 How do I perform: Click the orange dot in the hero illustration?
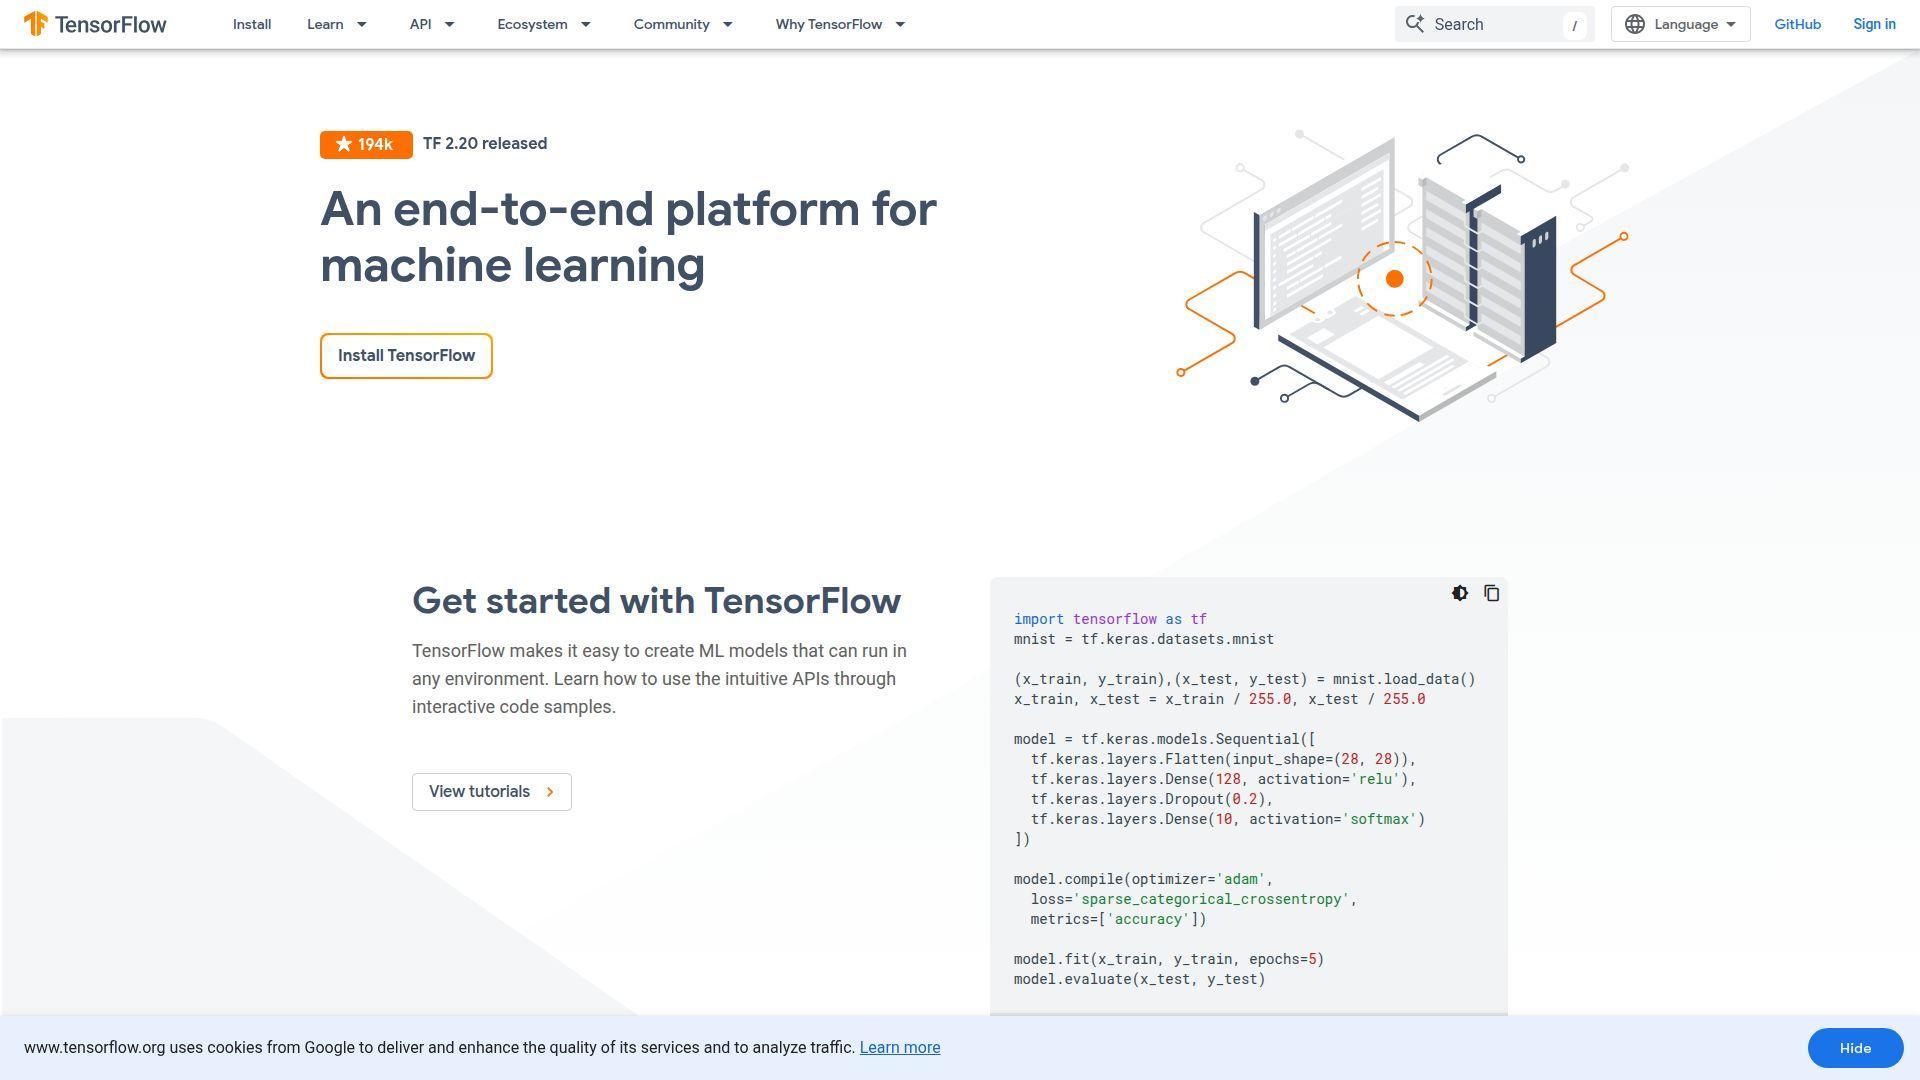click(1395, 278)
